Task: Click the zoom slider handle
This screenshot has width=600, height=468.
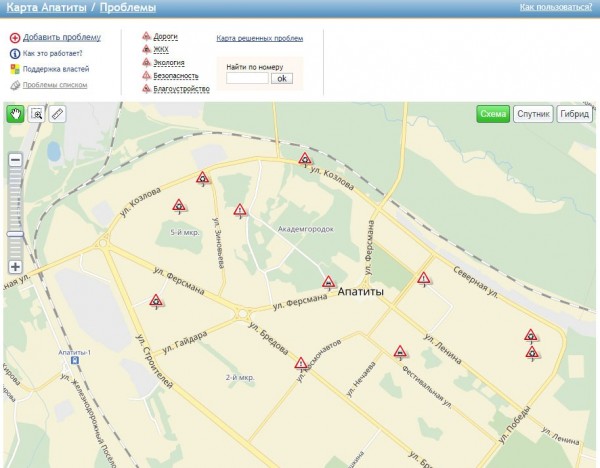Action: click(x=15, y=234)
